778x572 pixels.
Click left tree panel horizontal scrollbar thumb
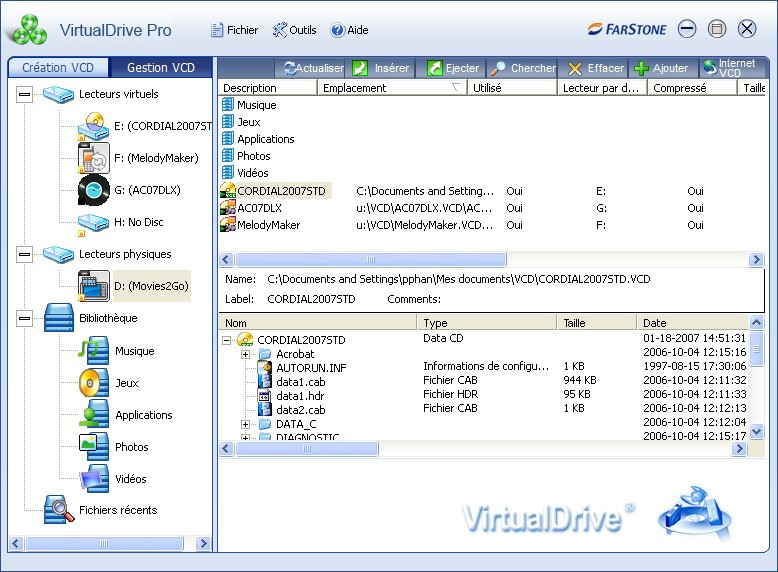tap(104, 543)
